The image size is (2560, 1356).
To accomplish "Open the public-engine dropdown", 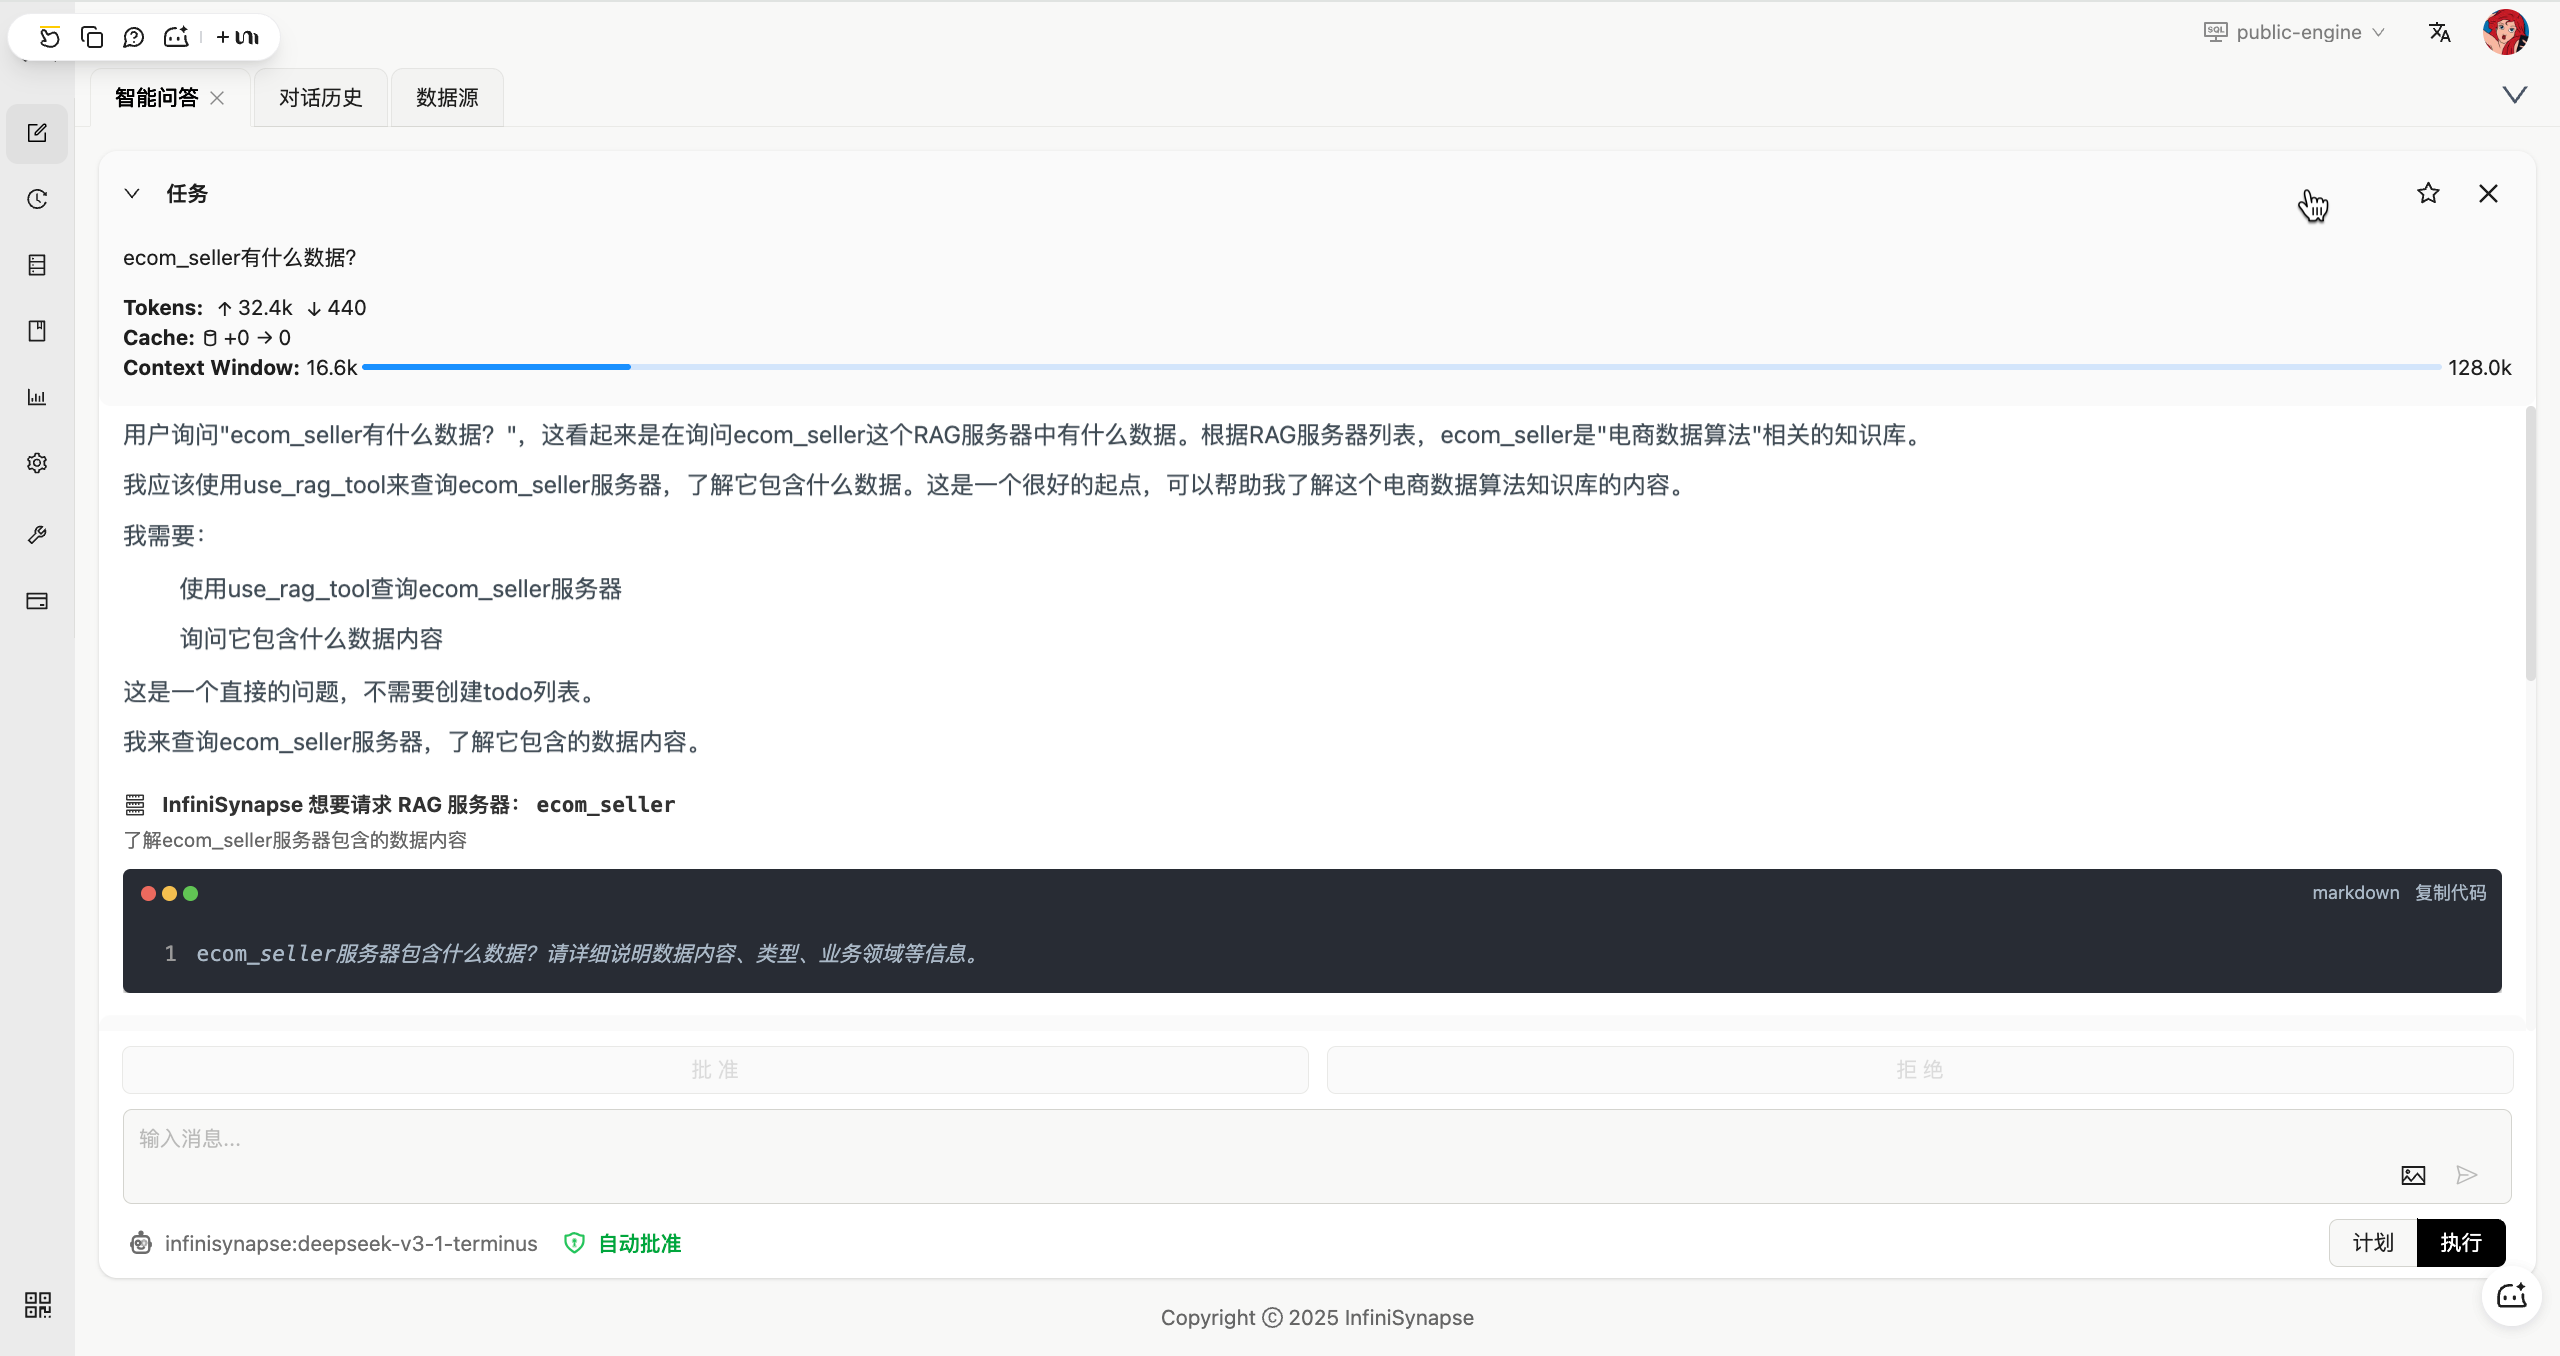I will (x=2295, y=32).
